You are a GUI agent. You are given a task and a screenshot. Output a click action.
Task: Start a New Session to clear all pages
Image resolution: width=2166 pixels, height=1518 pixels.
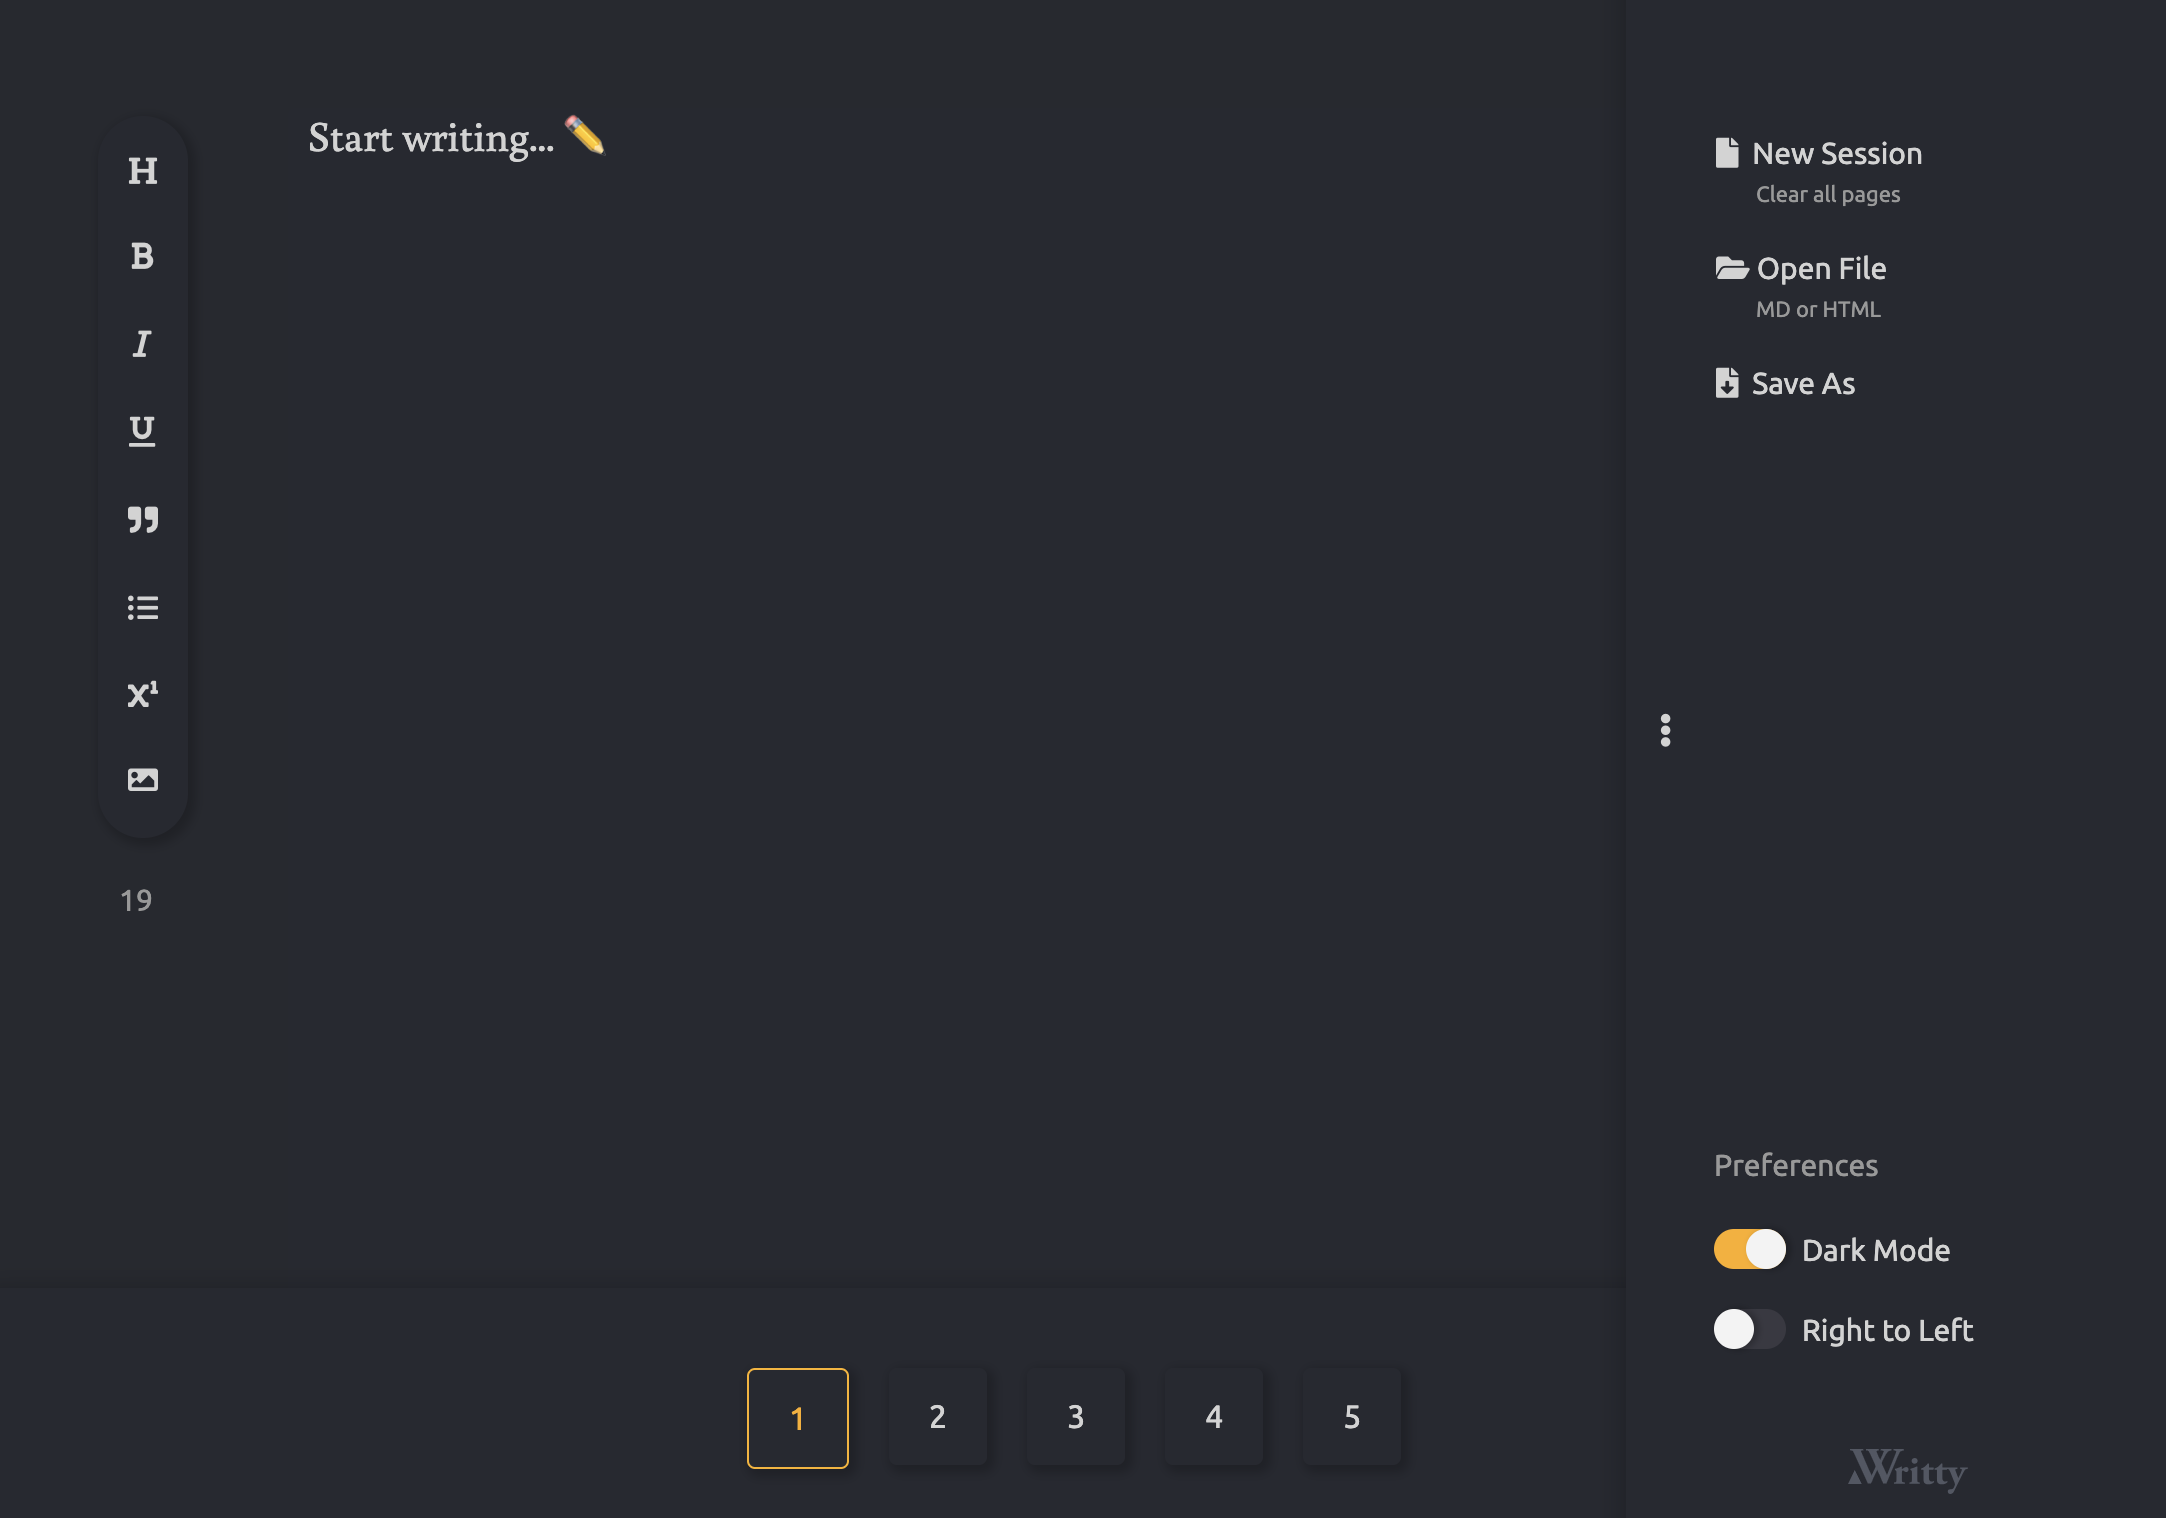pos(1837,153)
